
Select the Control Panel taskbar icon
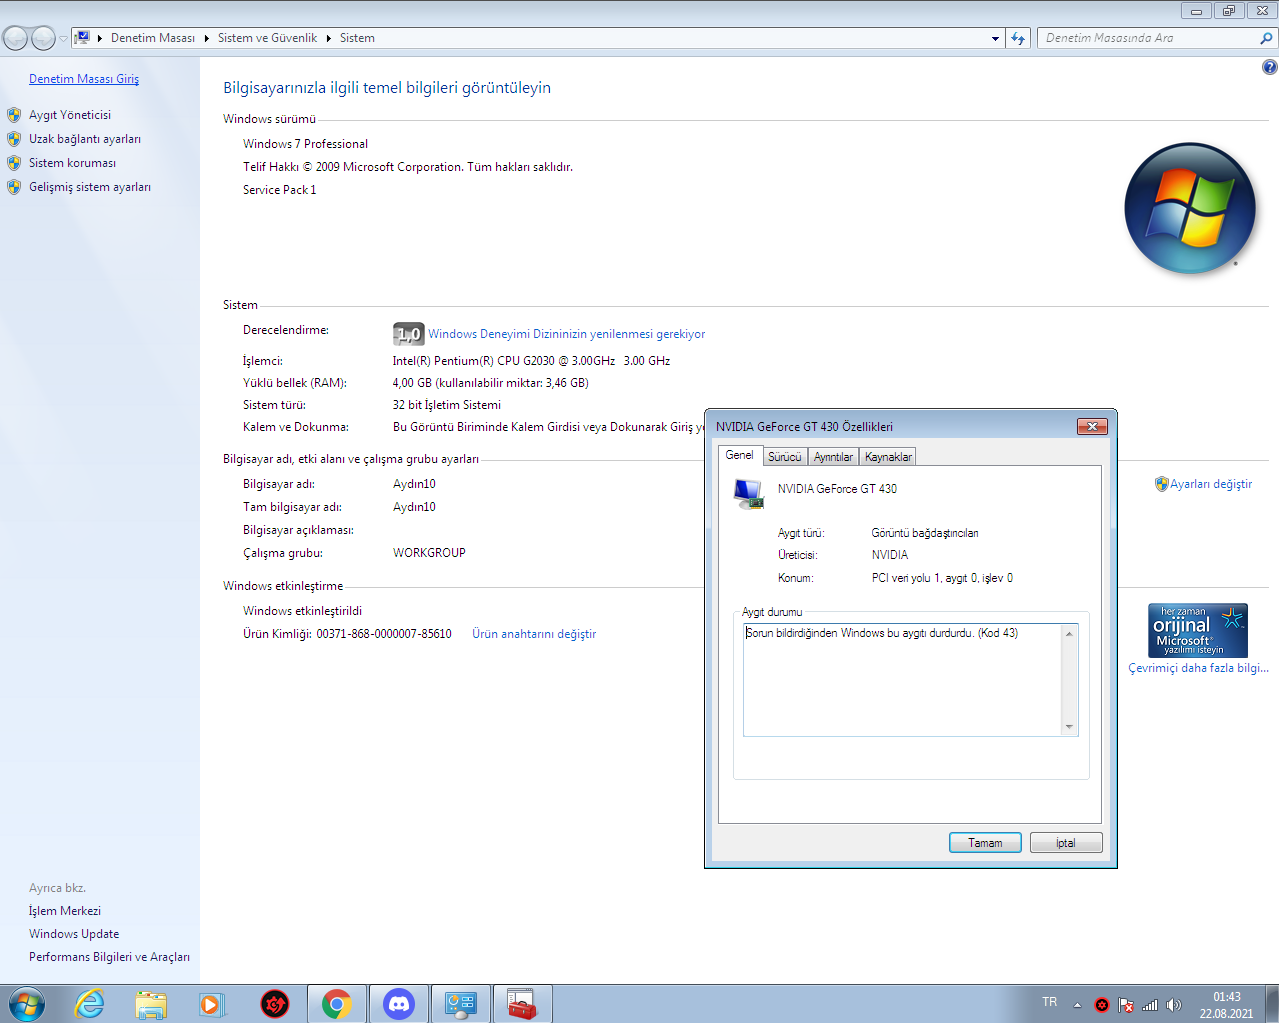click(x=461, y=1004)
